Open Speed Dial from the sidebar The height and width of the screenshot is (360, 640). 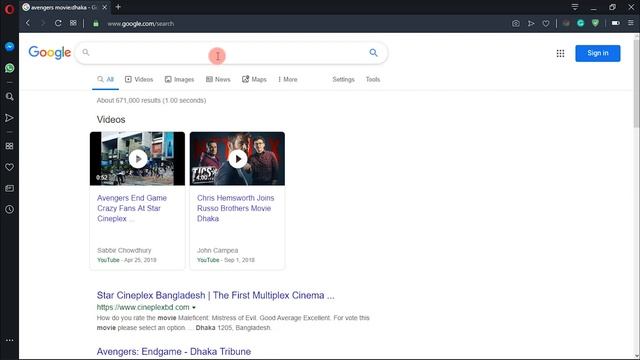click(9, 146)
